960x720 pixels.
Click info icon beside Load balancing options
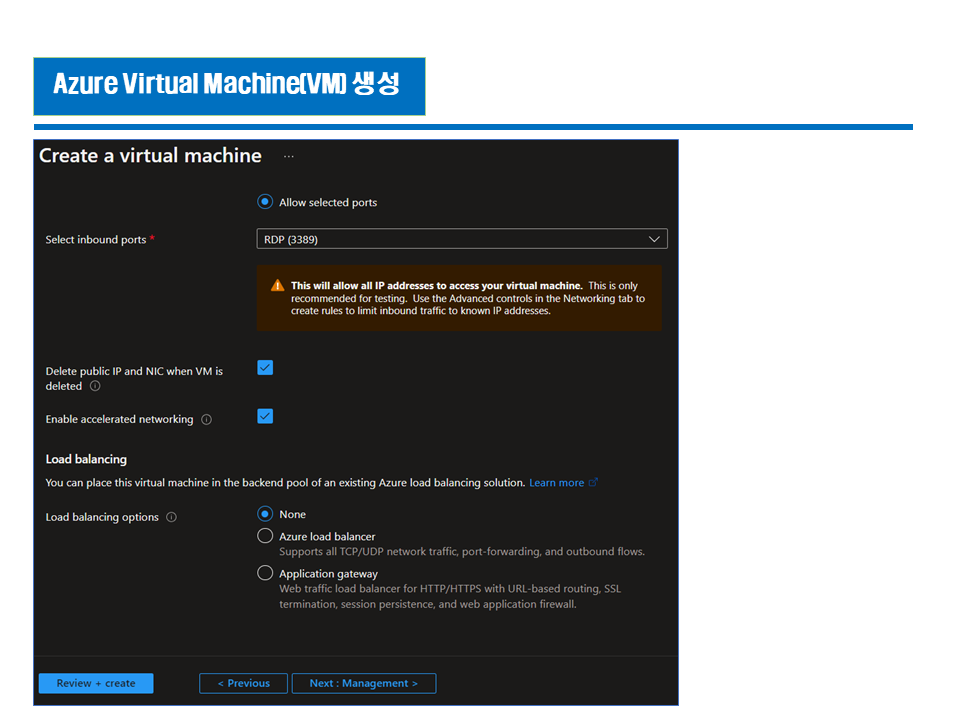point(171,517)
